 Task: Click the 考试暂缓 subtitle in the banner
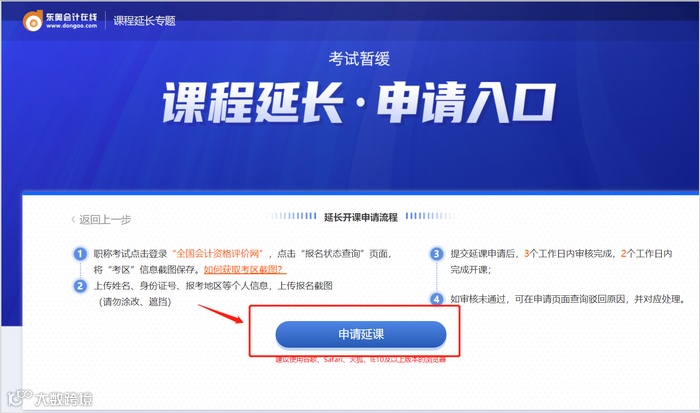click(x=359, y=58)
